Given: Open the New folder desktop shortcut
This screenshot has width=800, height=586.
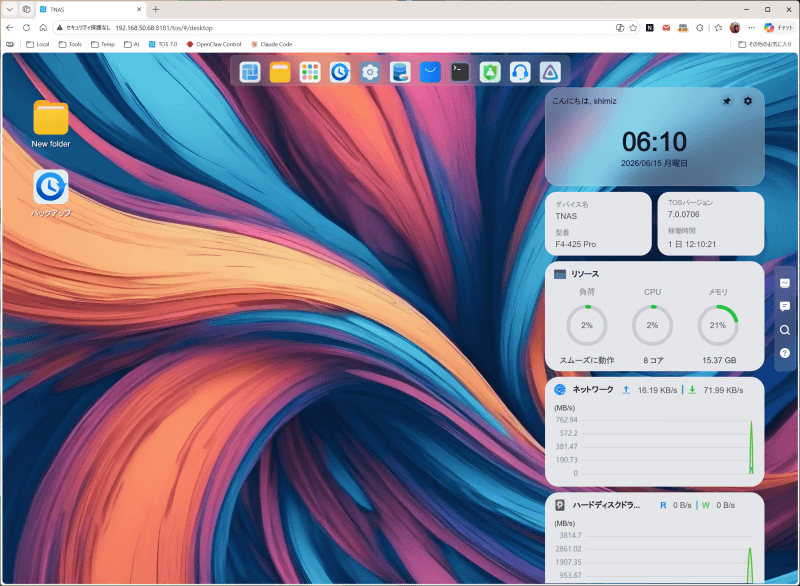Looking at the screenshot, I should click(x=51, y=124).
